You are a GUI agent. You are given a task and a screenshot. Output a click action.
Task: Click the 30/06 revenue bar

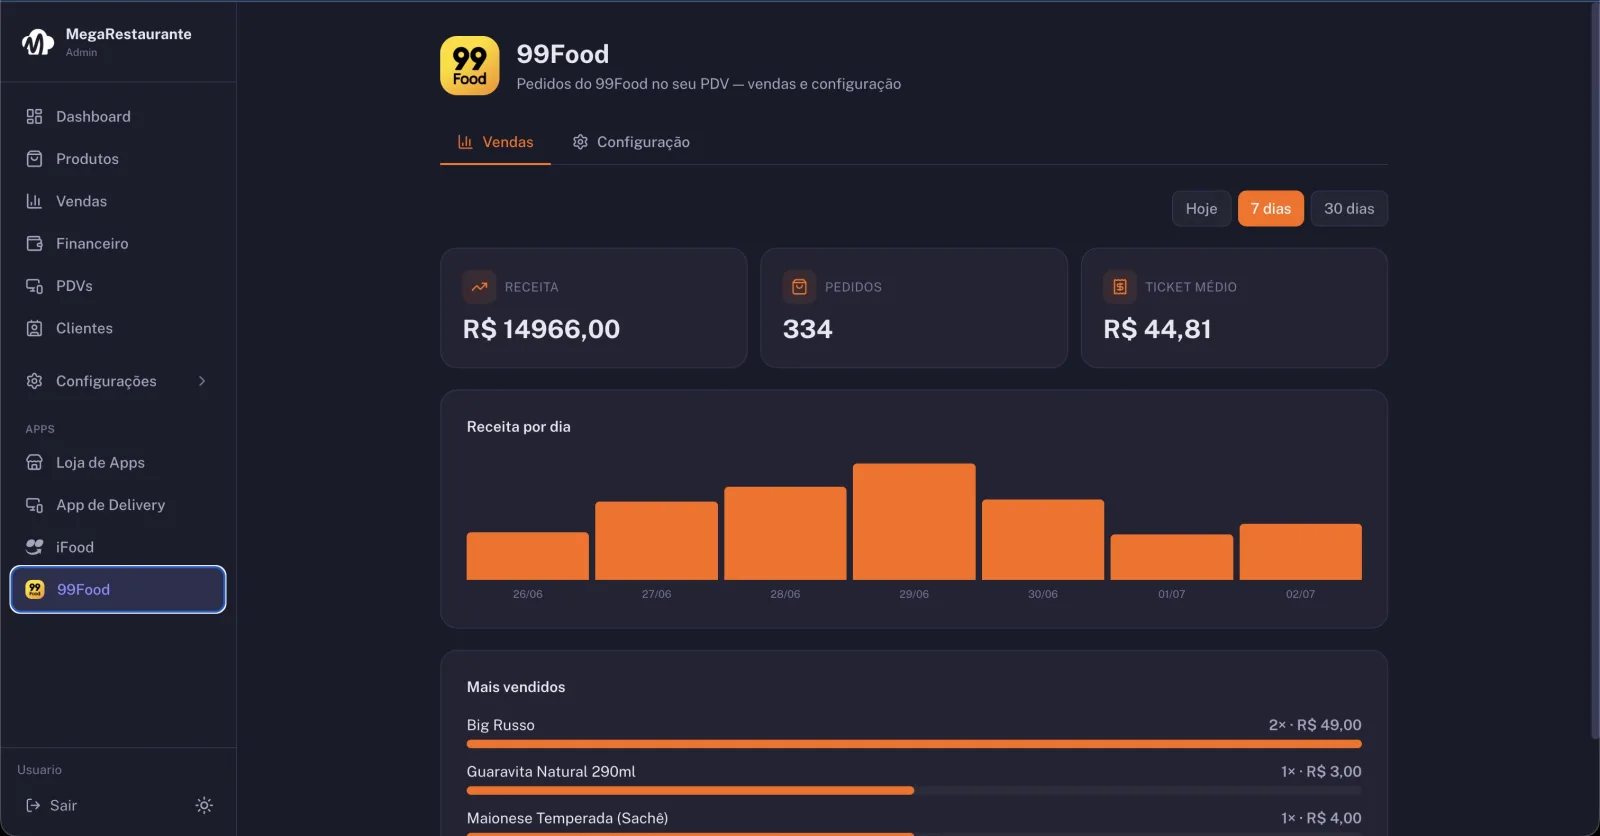pos(1043,540)
